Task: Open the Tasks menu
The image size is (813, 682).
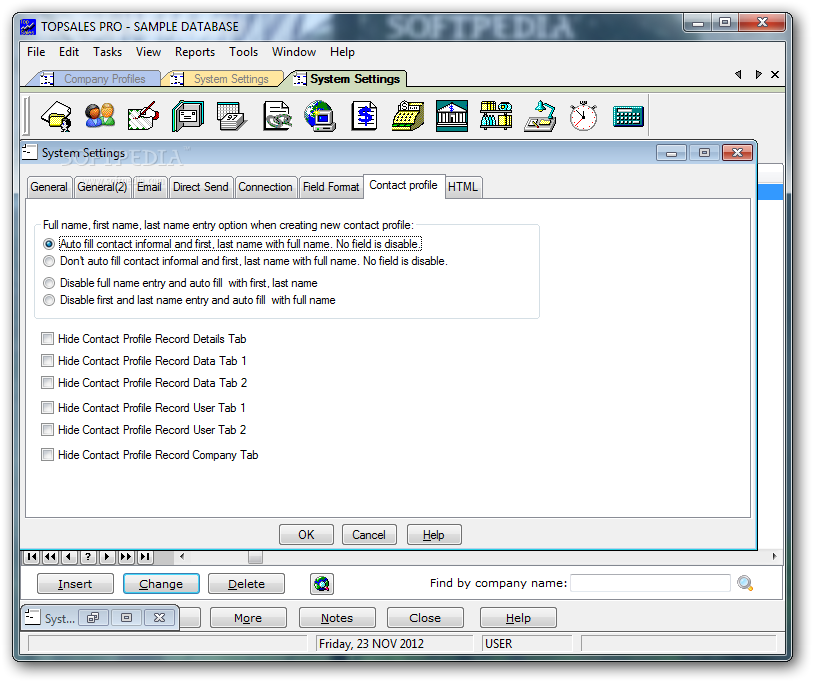Action: coord(107,52)
